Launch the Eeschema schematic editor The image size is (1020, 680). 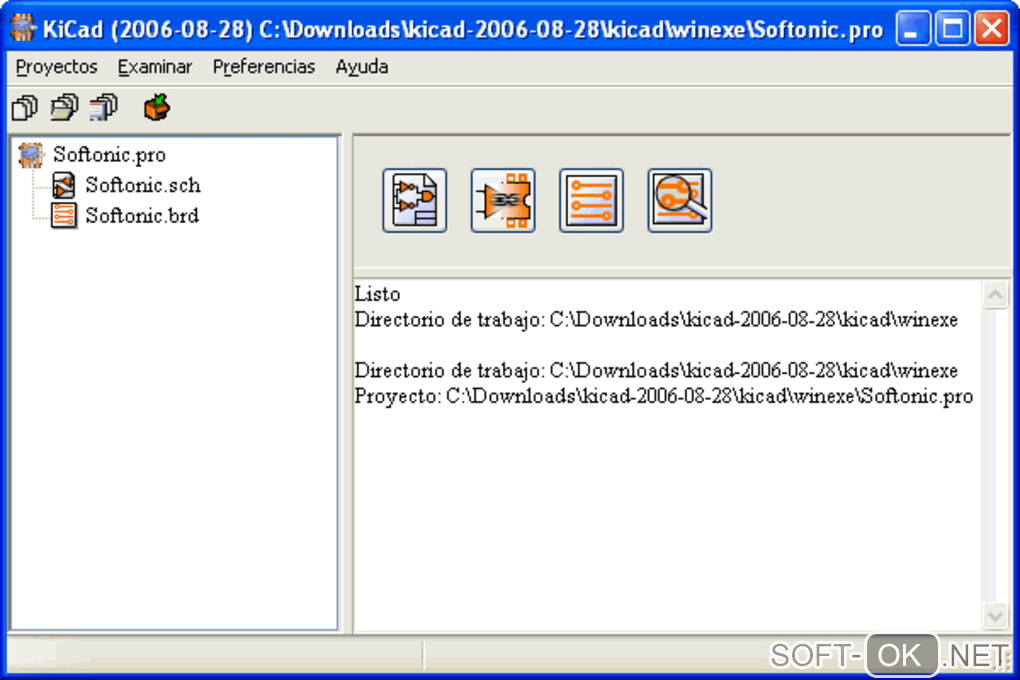point(414,200)
